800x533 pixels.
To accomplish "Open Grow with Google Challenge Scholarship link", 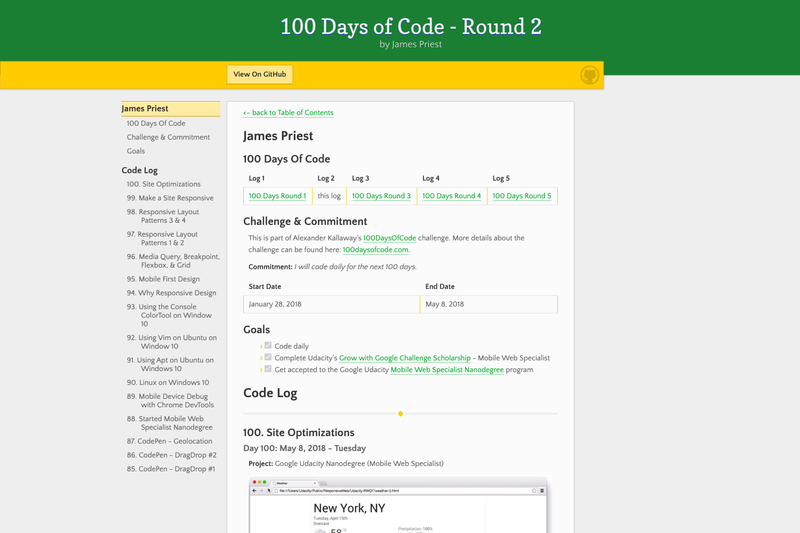I will pos(405,358).
